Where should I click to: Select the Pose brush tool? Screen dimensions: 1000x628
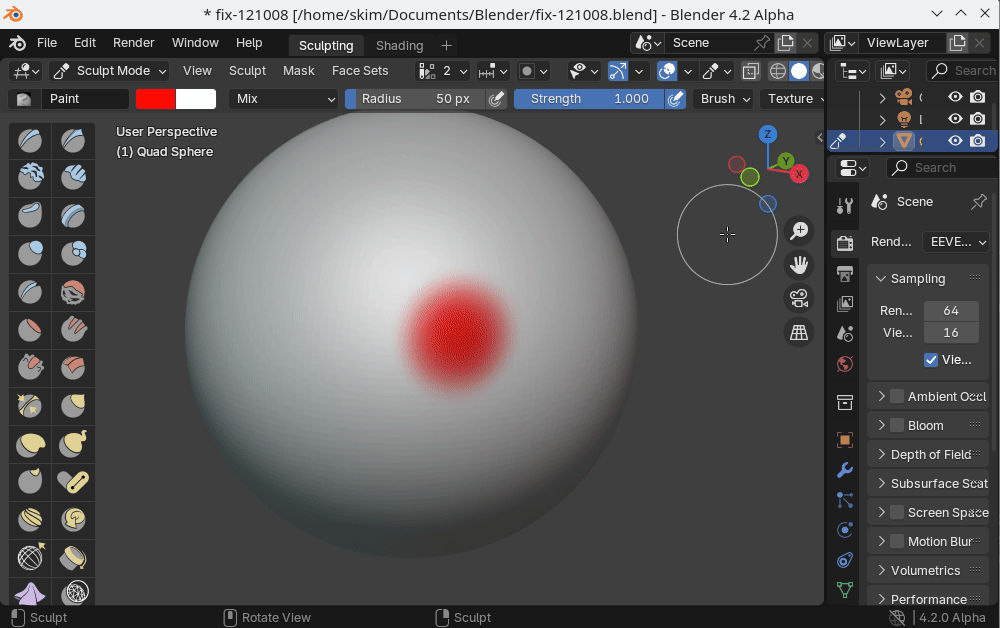(73, 481)
